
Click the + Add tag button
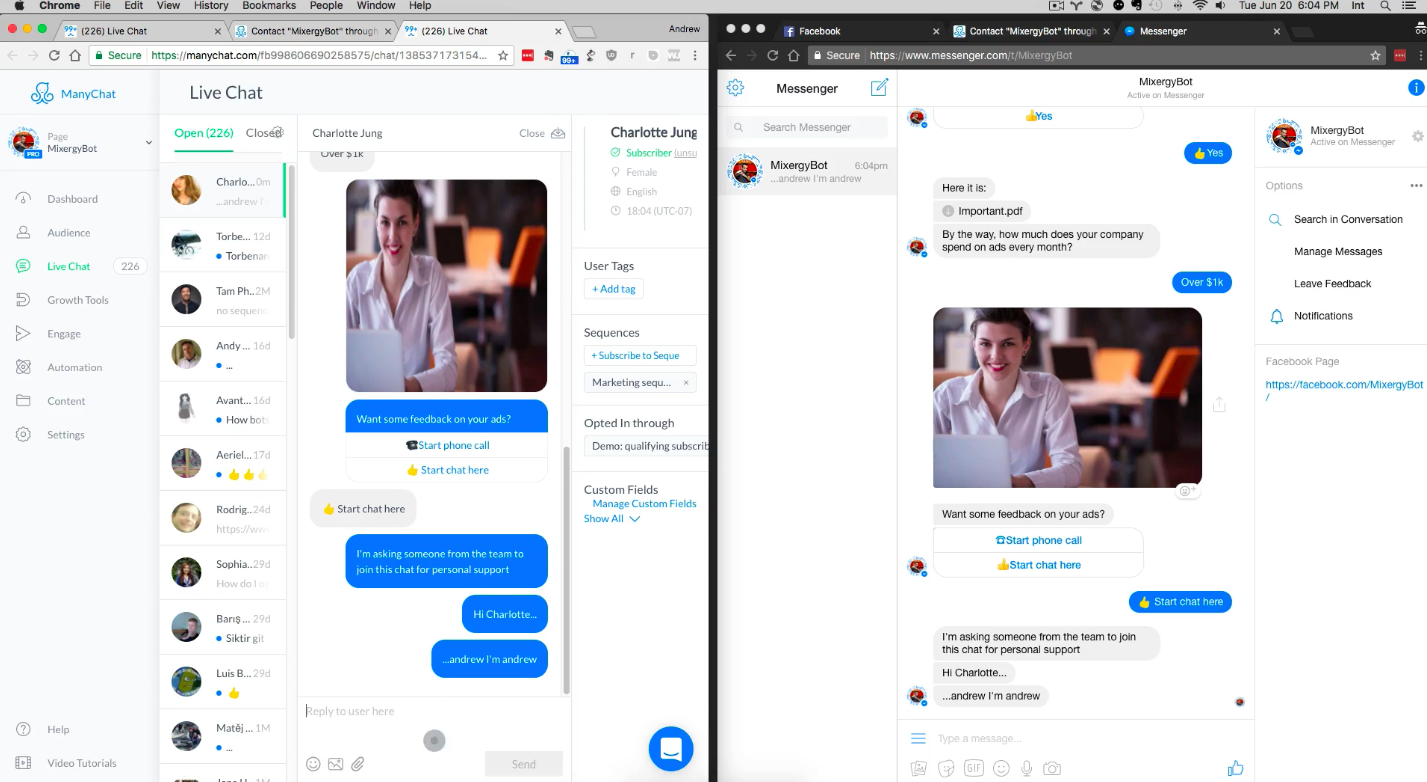[613, 289]
